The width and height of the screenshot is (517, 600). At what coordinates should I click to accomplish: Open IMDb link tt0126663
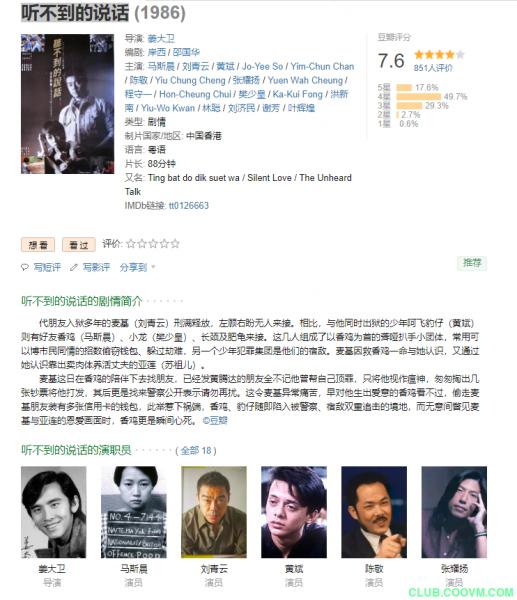[x=189, y=205]
